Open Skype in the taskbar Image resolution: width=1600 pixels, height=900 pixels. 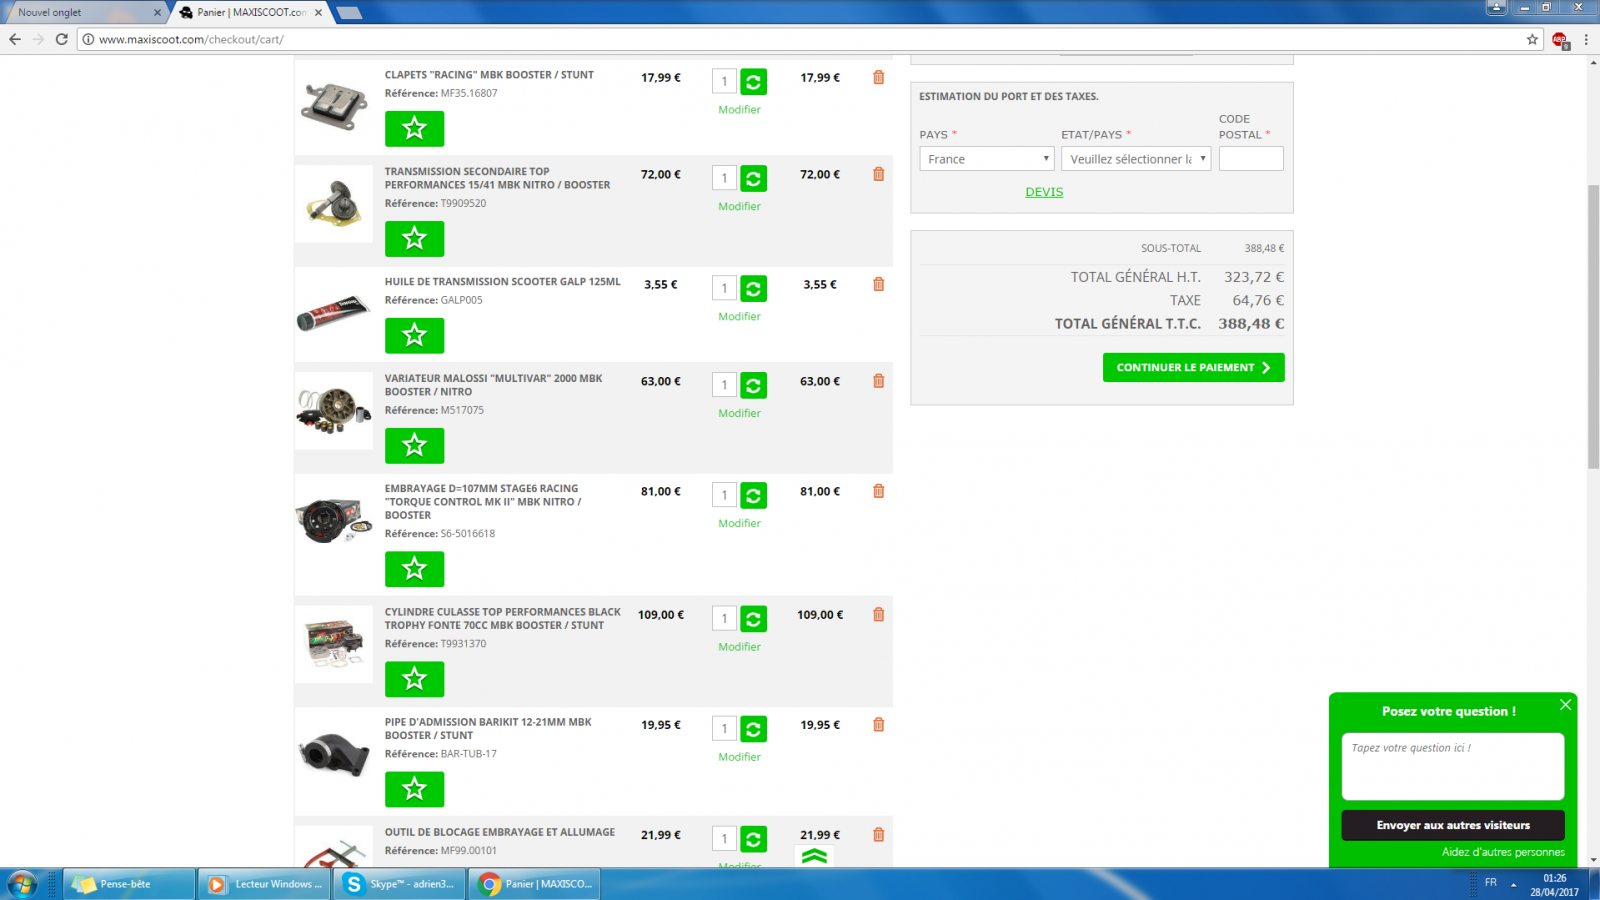[x=399, y=884]
